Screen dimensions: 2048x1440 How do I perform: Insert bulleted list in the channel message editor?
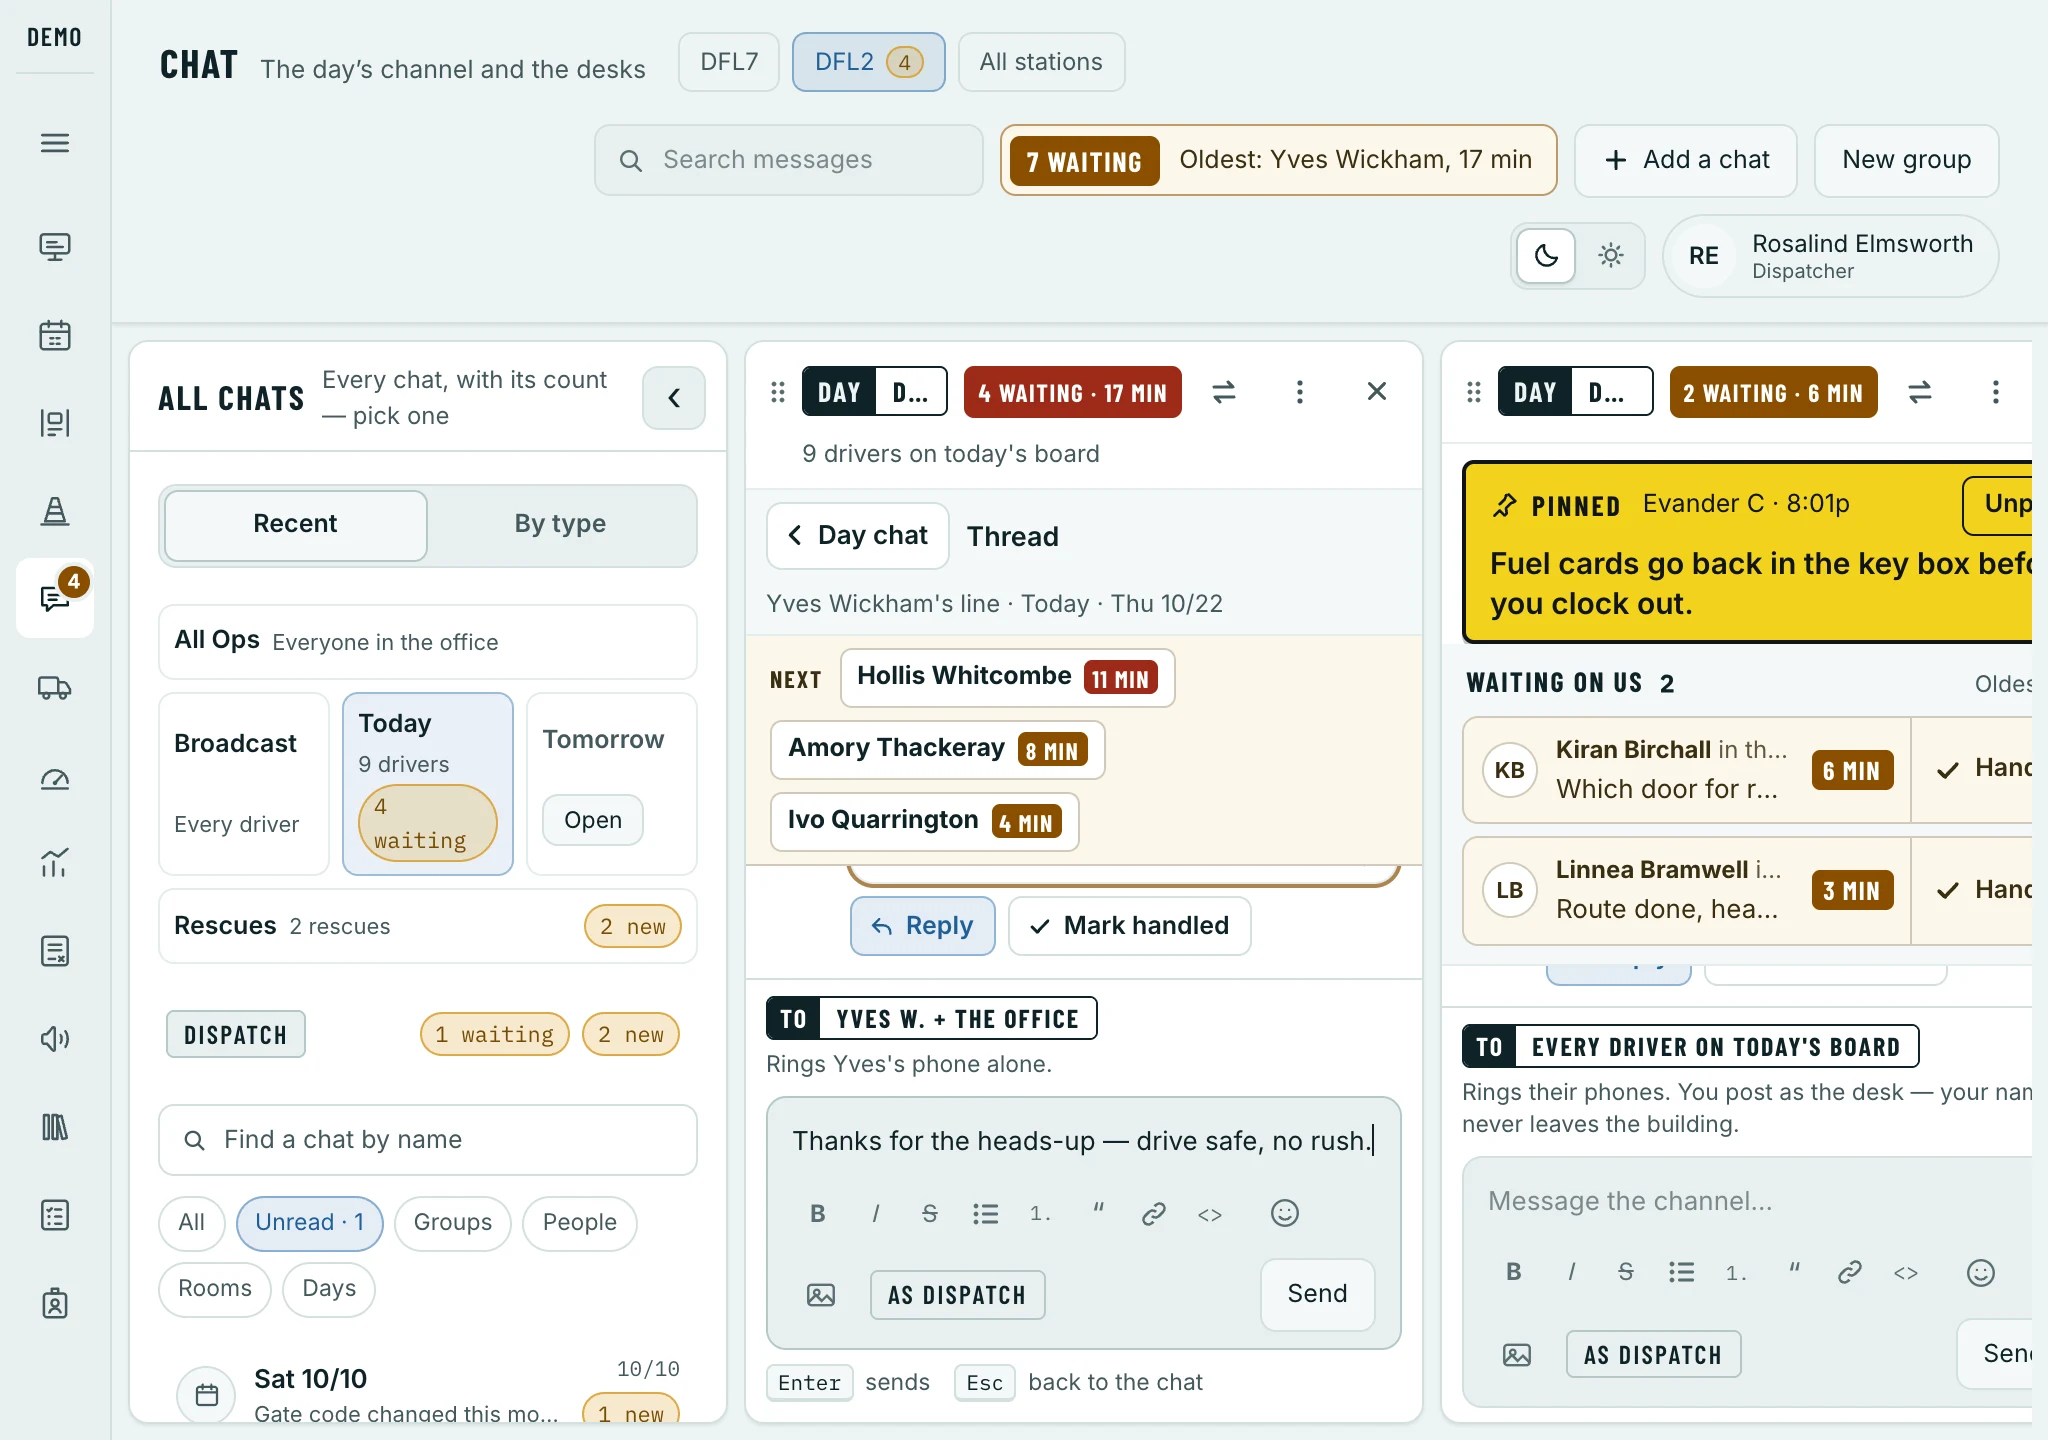[x=1682, y=1272]
